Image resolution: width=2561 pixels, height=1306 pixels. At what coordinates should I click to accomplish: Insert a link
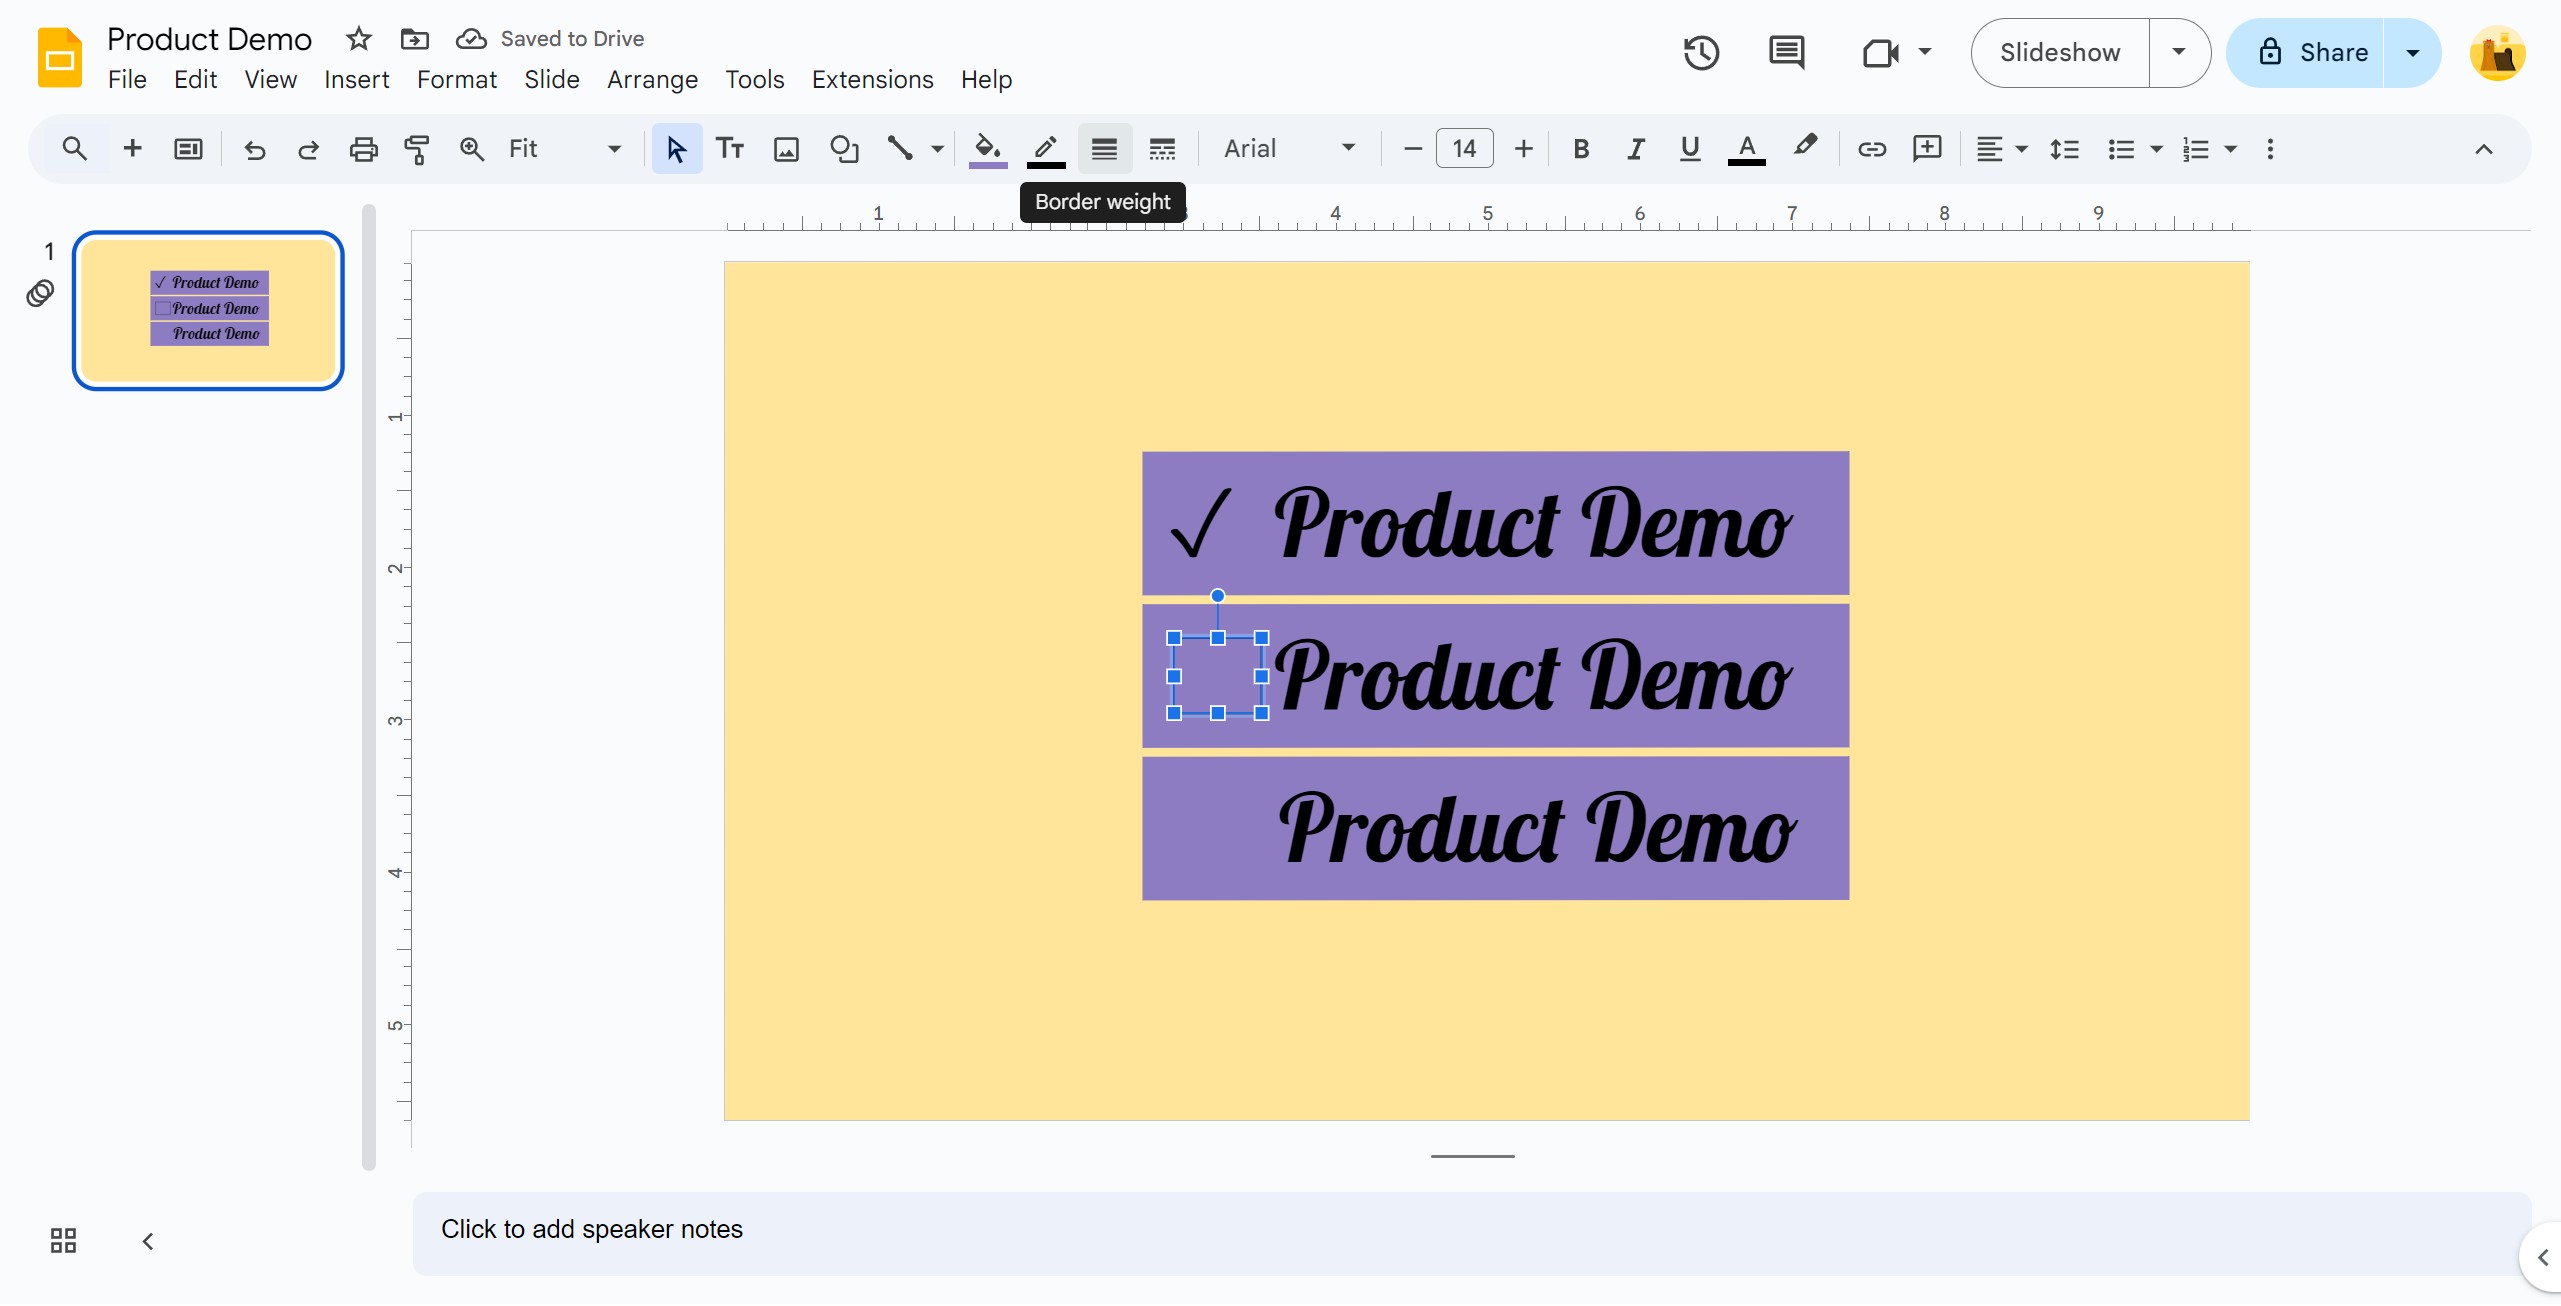coord(1871,149)
